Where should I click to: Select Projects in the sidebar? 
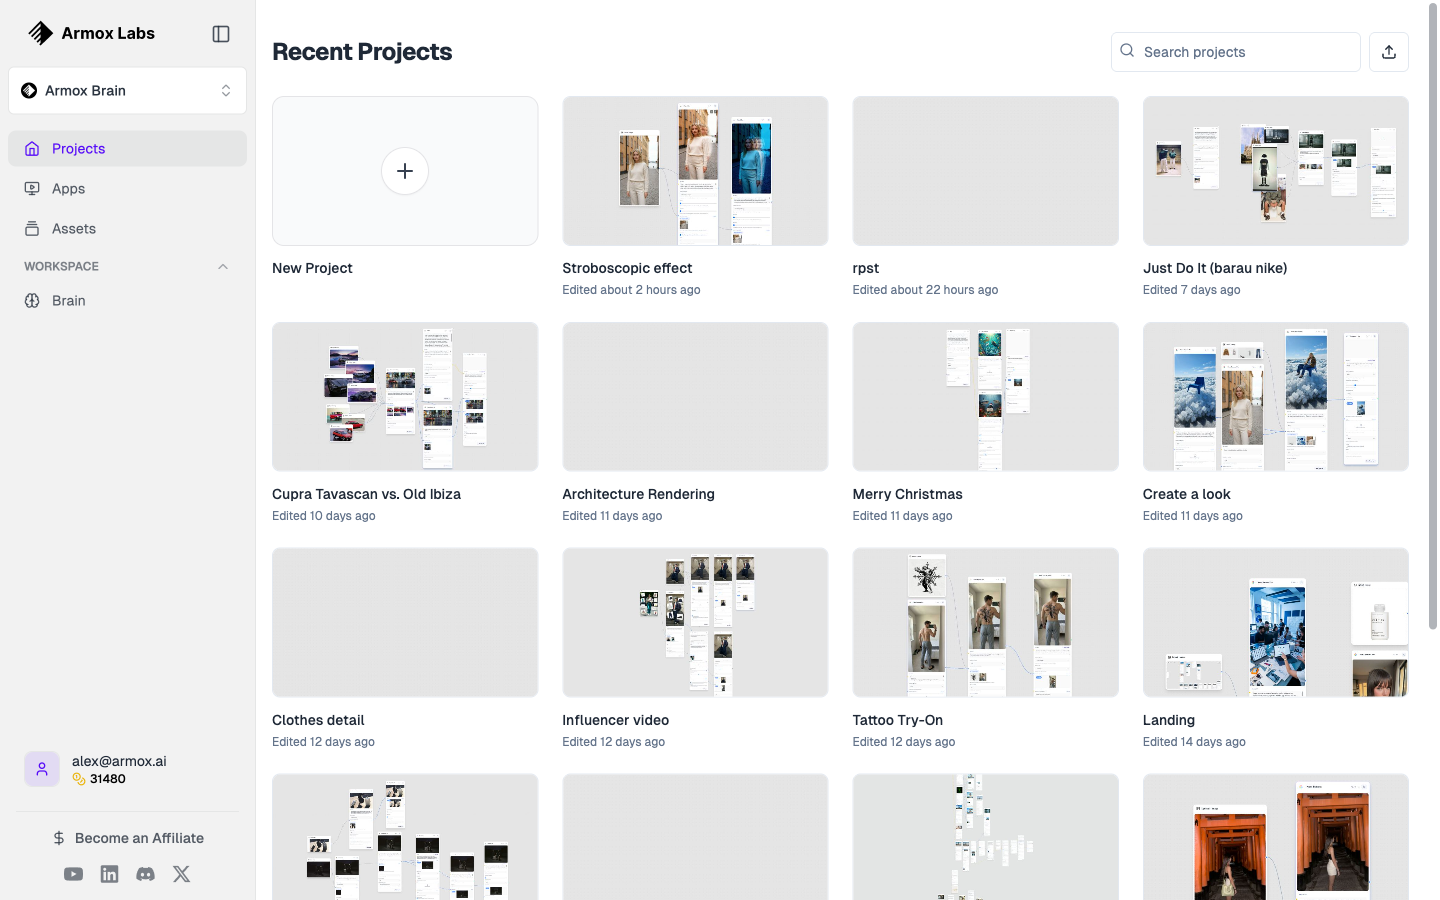pyautogui.click(x=127, y=149)
